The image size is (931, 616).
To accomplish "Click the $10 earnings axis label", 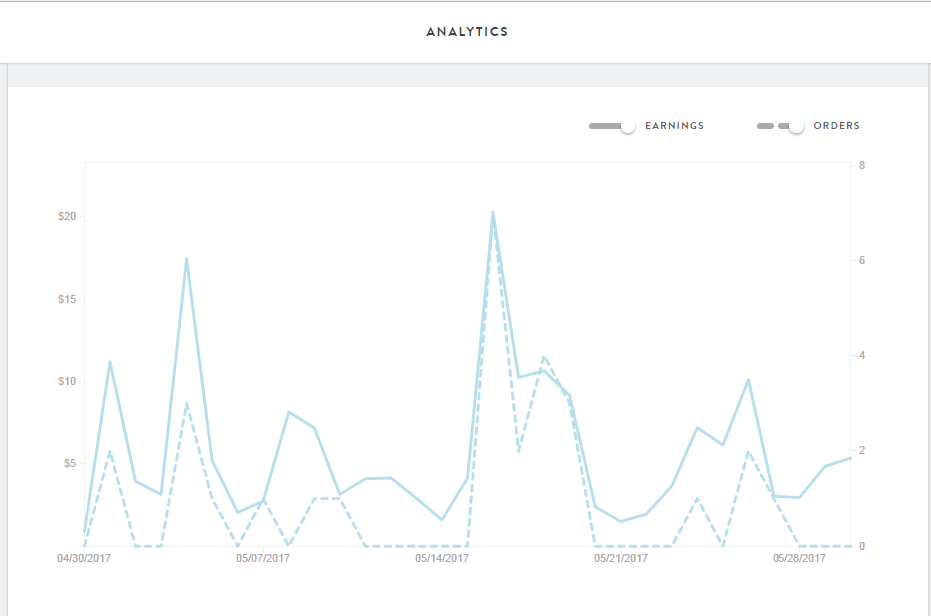I will 67,381.
